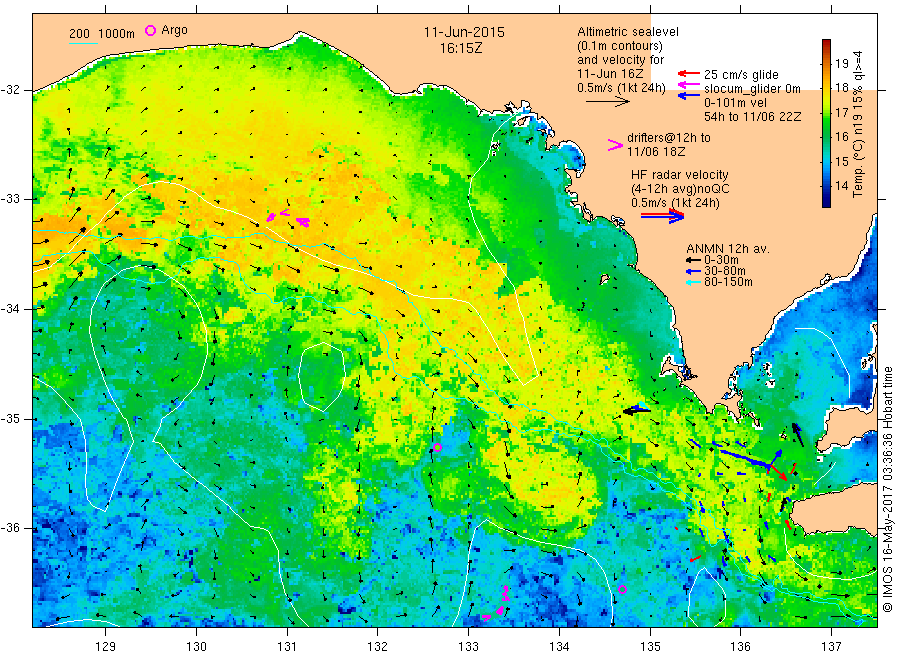Click the latitude axis label '-36'
This screenshot has width=900, height=660.
tap(10, 528)
